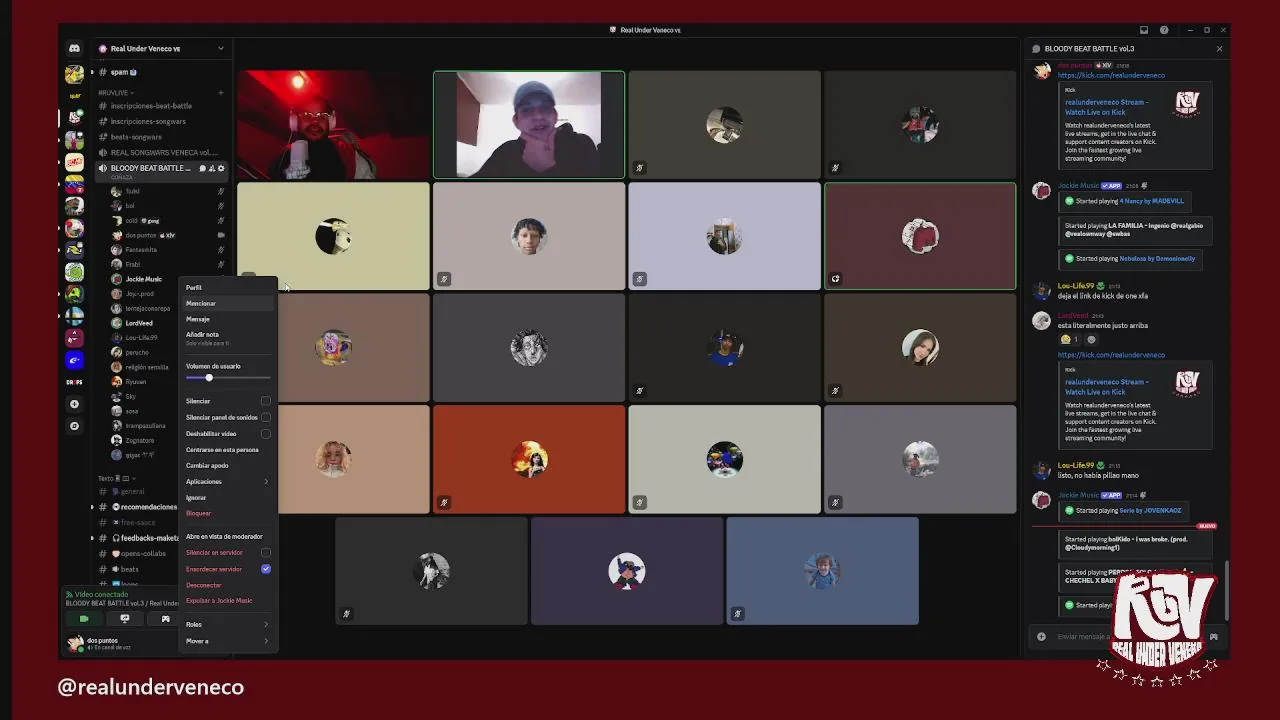Close the BLOODY BEAT BATTLE chat panel
Image resolution: width=1280 pixels, height=720 pixels.
1219,48
